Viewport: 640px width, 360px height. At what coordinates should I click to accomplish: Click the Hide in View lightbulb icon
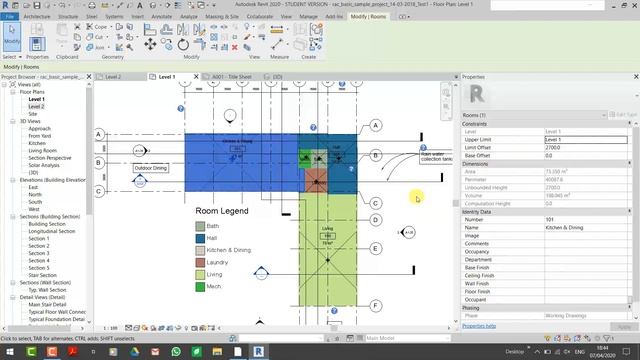(x=247, y=27)
